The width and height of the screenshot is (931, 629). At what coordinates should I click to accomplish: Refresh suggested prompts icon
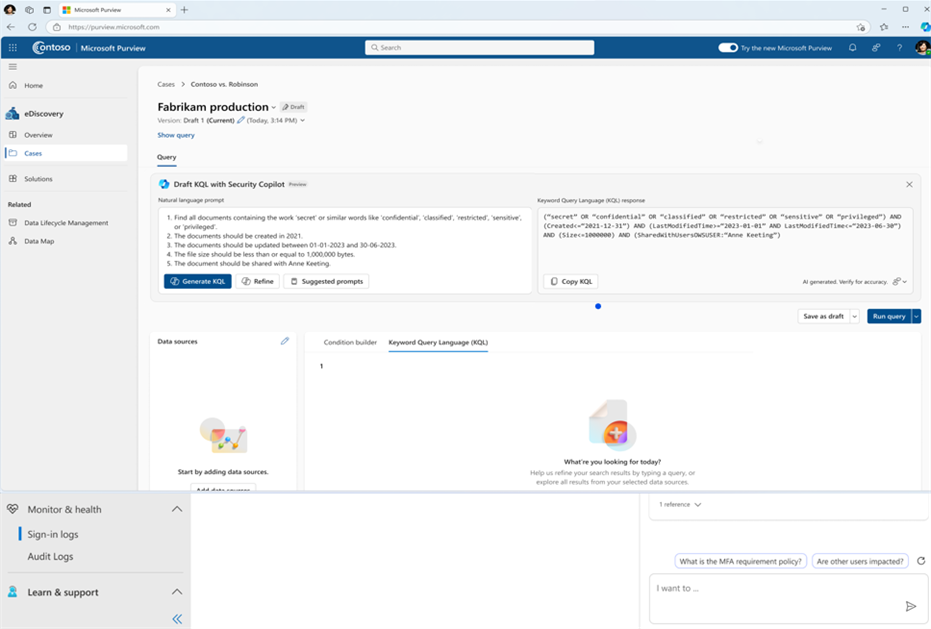click(x=921, y=561)
